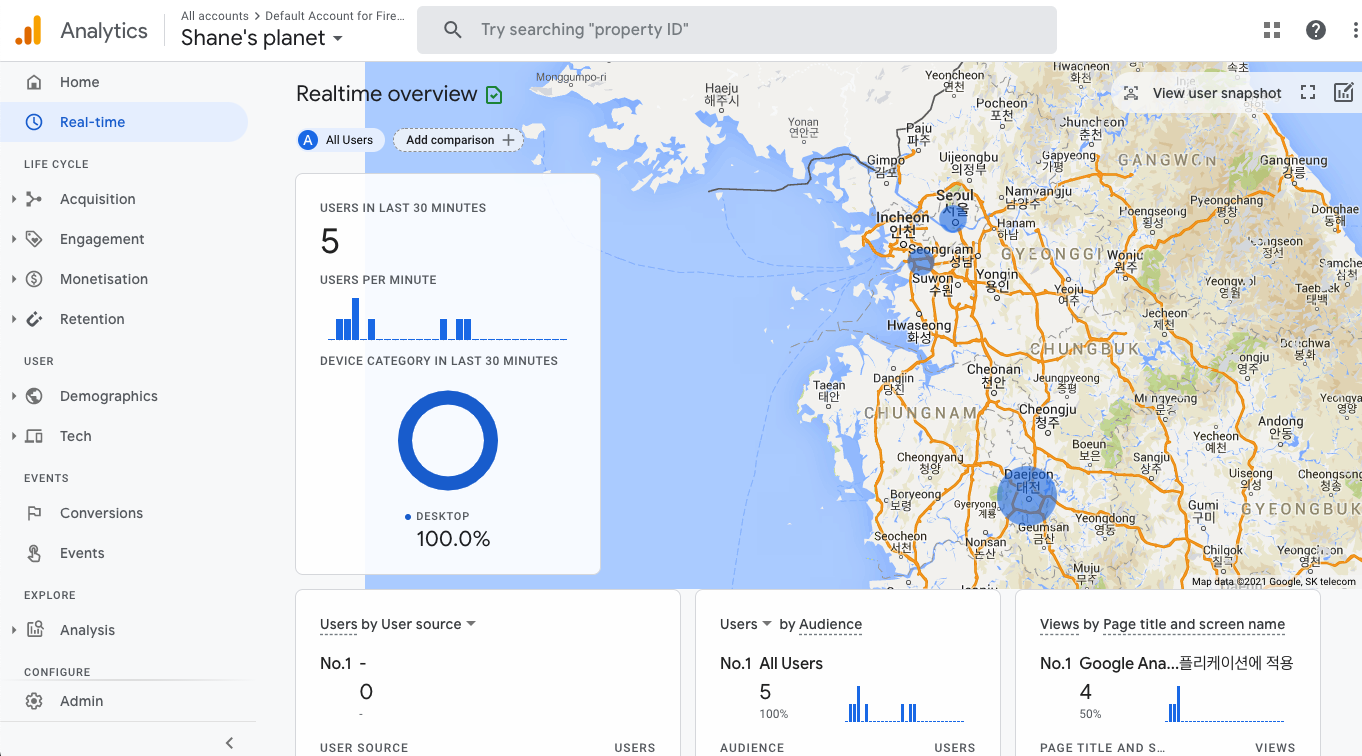Image resolution: width=1362 pixels, height=756 pixels.
Task: Click the Events touch icon
Action: click(34, 553)
